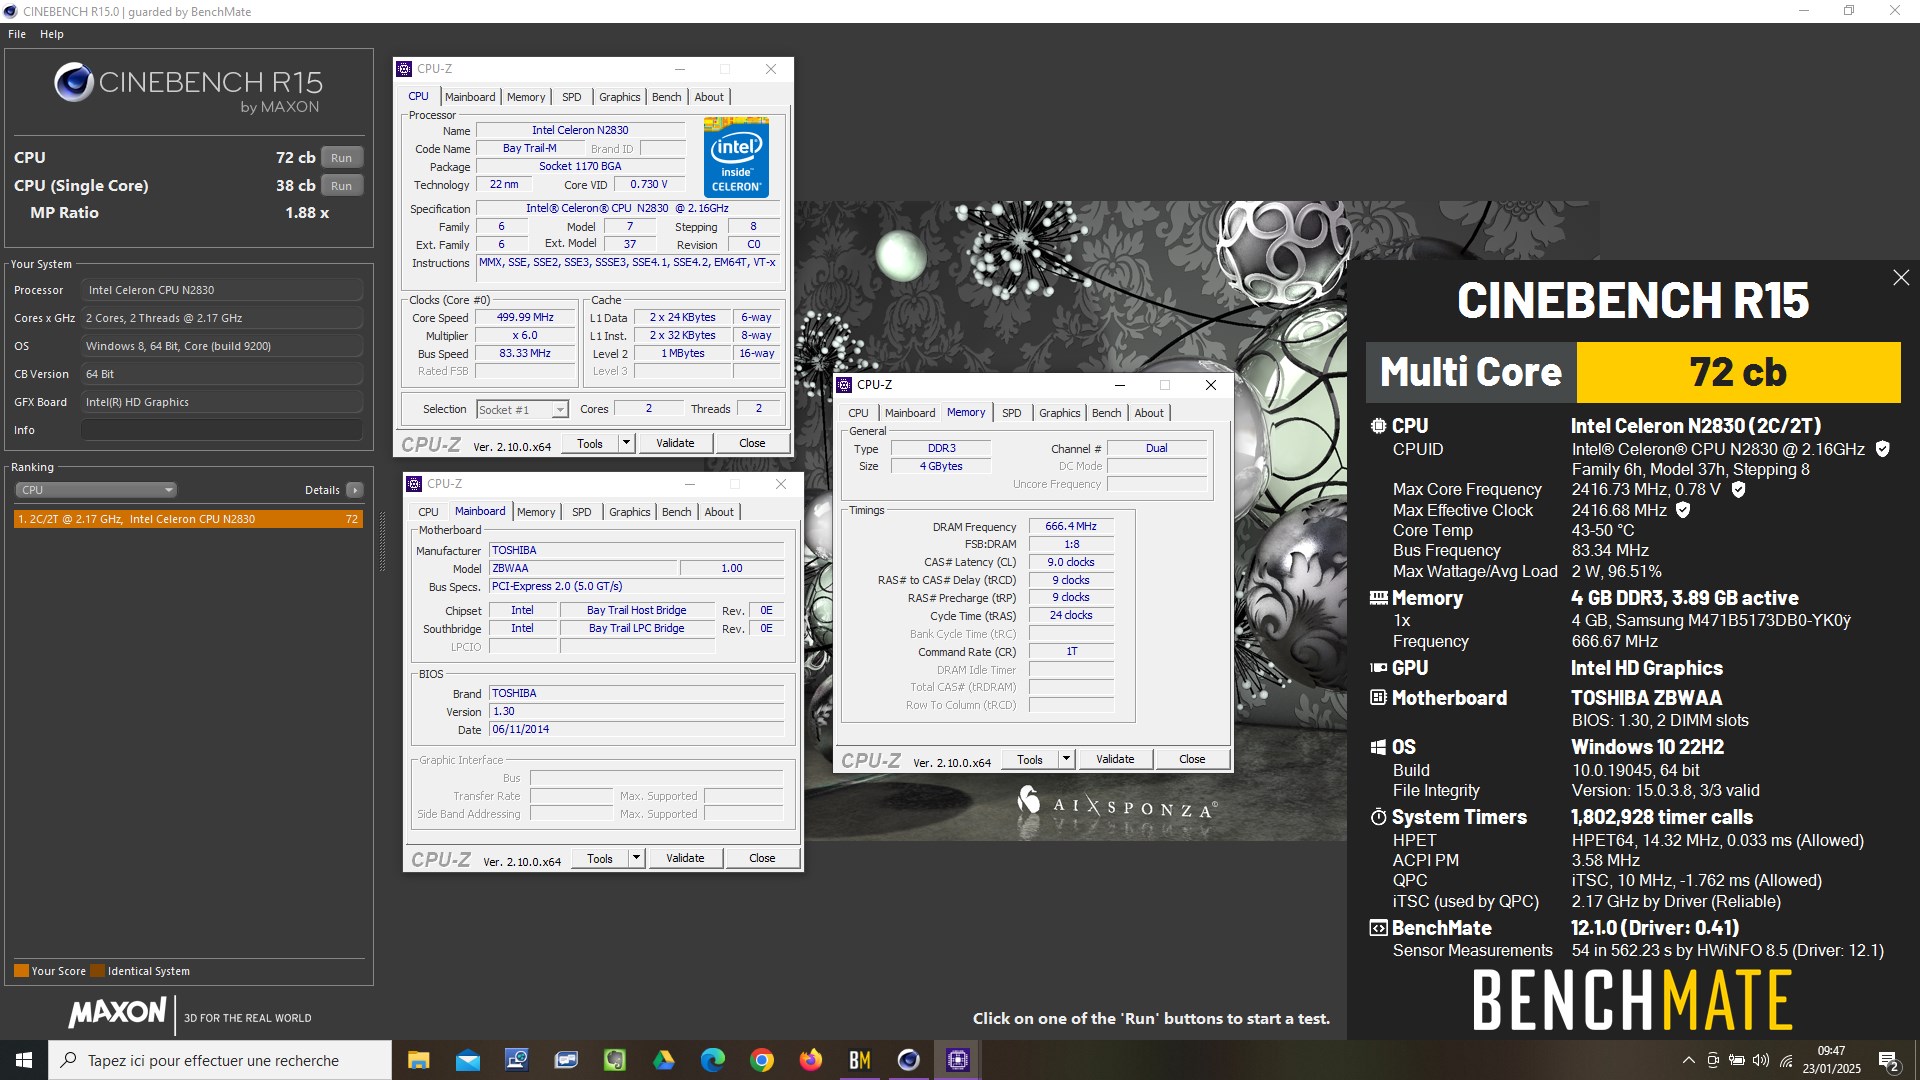
Task: Click the Bay Trail Host Bridge field
Action: pyautogui.click(x=637, y=610)
